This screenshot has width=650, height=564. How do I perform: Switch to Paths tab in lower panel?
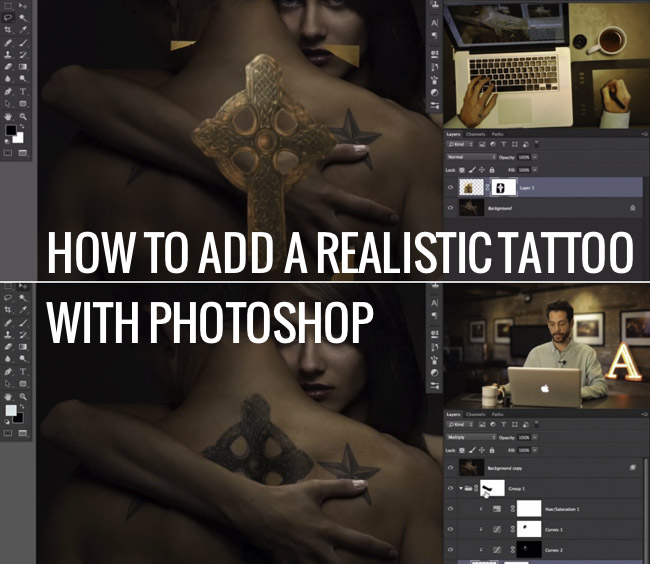tap(497, 414)
